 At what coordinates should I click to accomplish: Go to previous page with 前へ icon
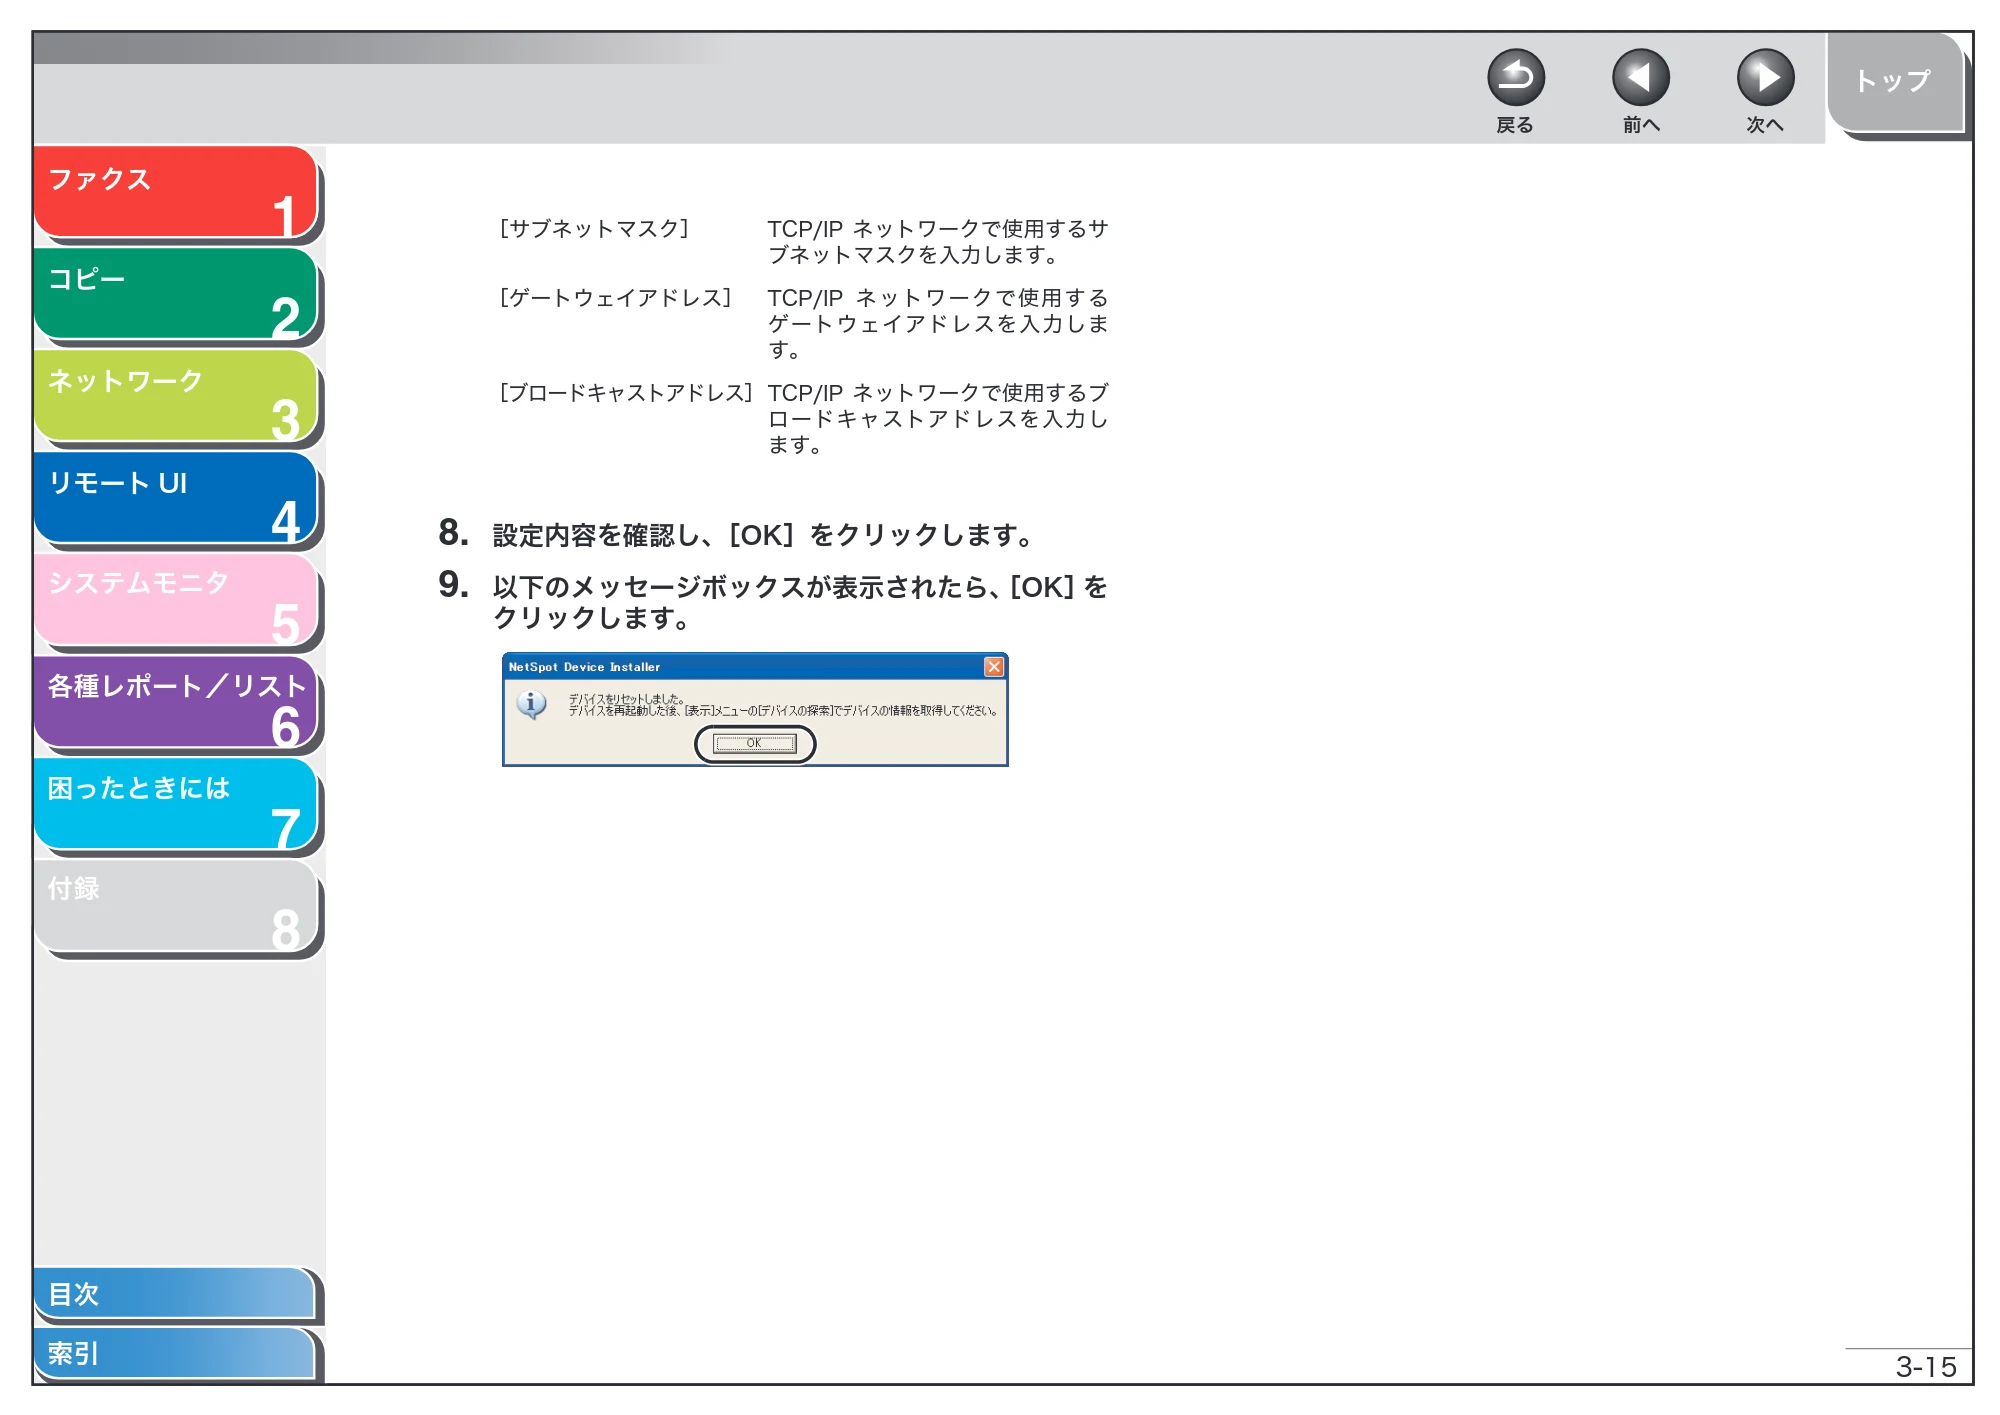pos(1640,78)
